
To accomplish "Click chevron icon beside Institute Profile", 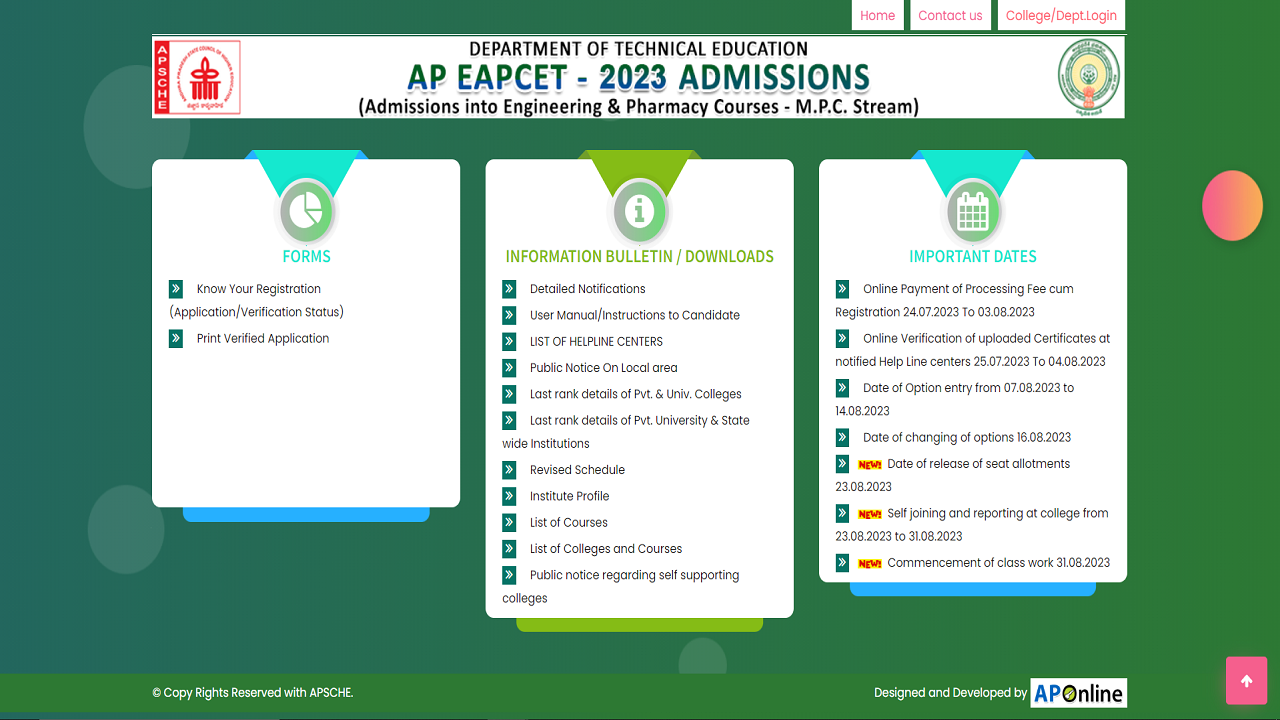I will click(x=509, y=496).
